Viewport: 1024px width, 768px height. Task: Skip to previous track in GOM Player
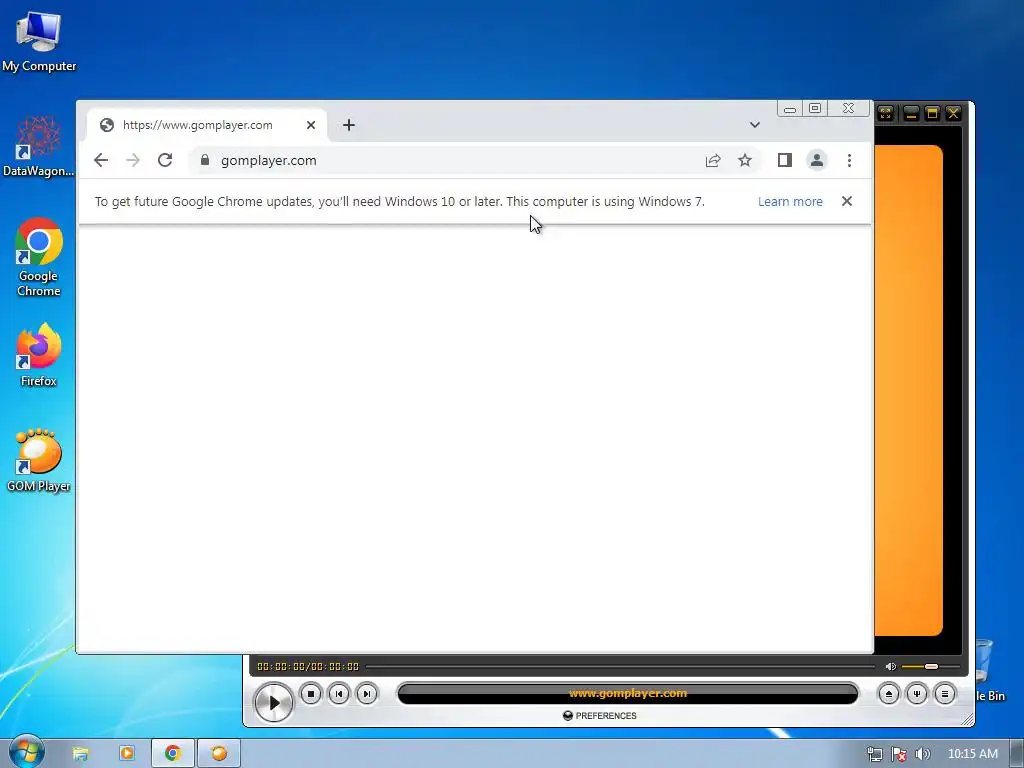[x=339, y=694]
